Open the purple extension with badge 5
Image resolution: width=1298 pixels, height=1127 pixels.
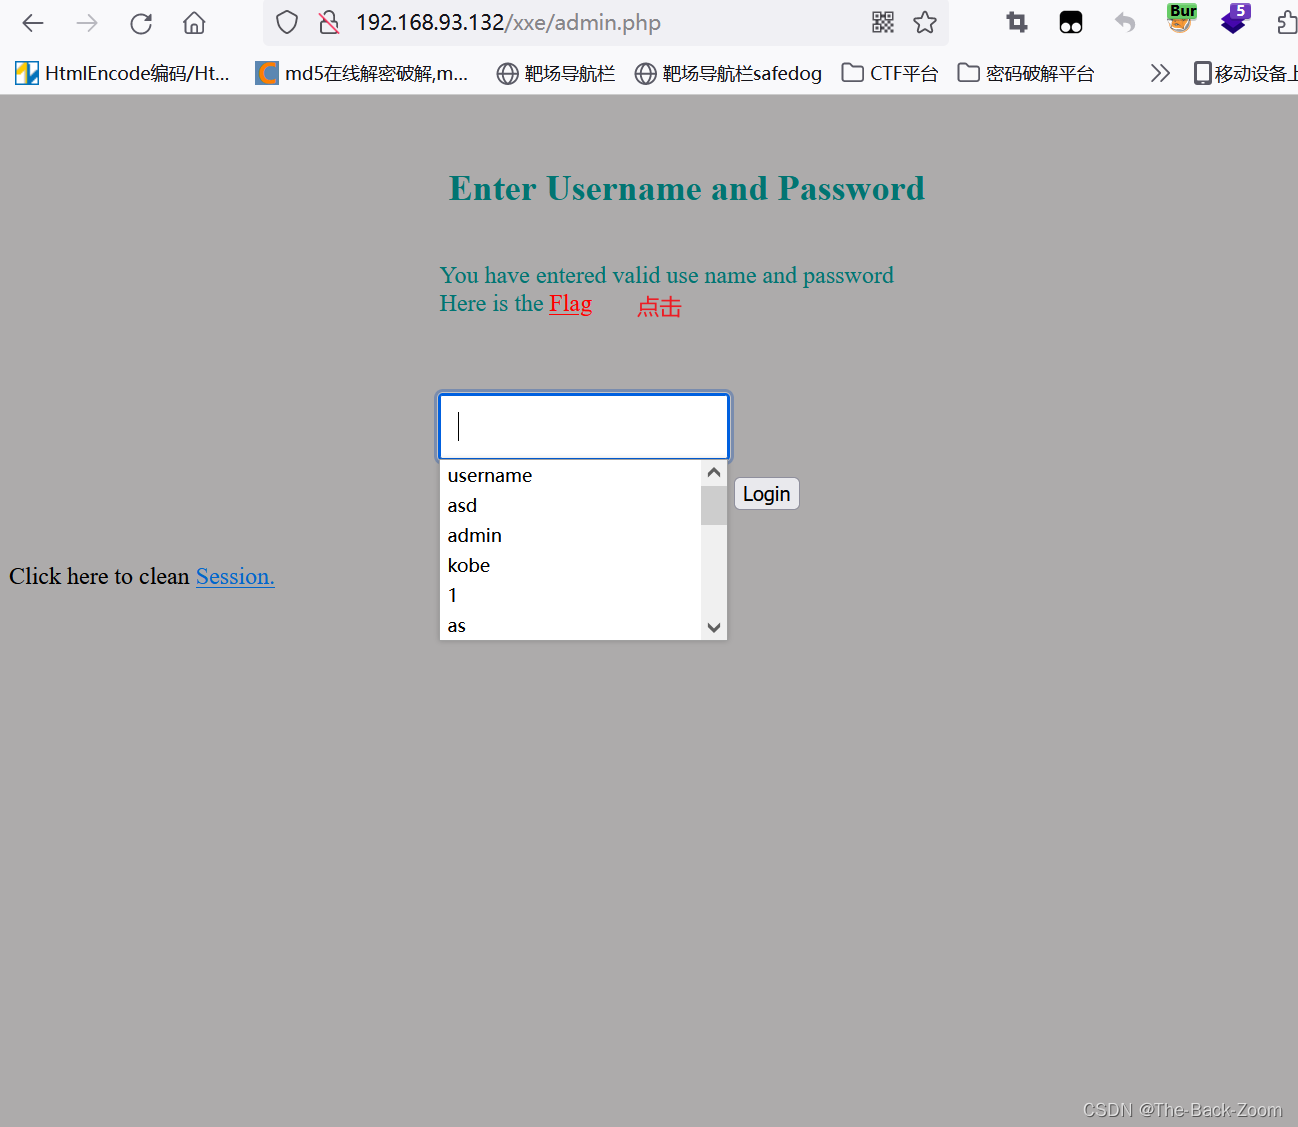1236,19
